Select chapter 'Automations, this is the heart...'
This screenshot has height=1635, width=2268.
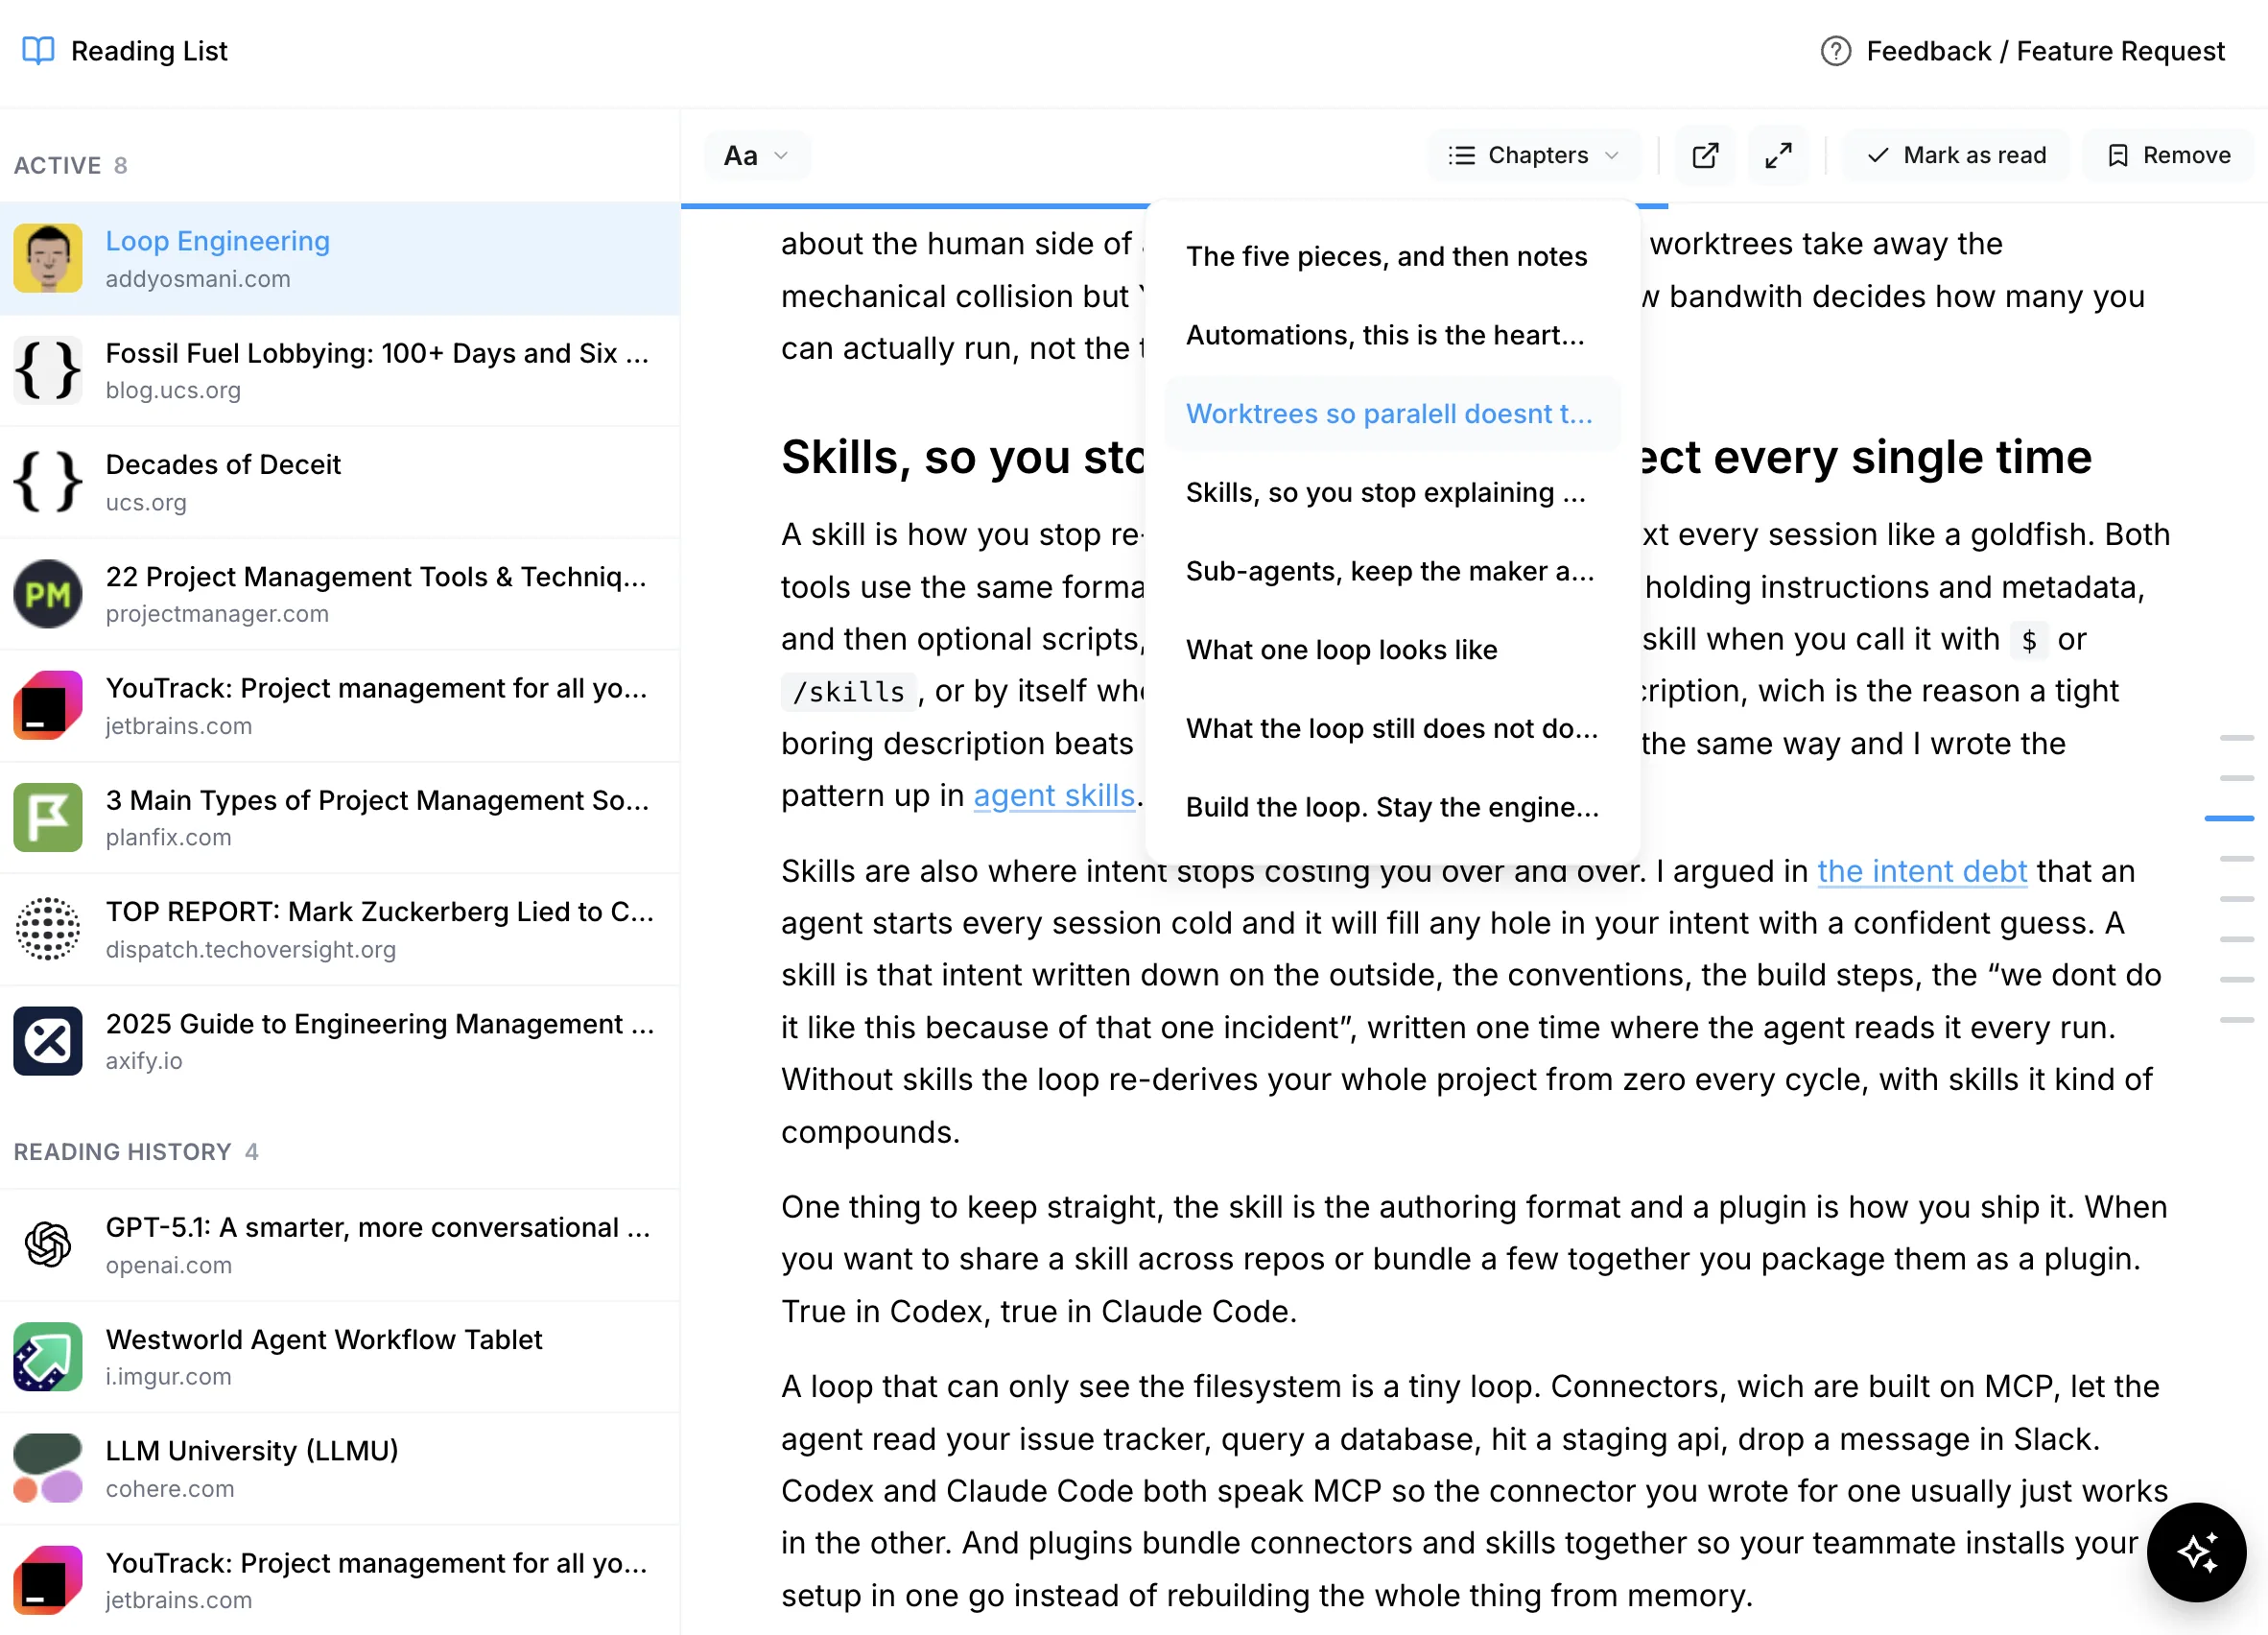pyautogui.click(x=1391, y=335)
